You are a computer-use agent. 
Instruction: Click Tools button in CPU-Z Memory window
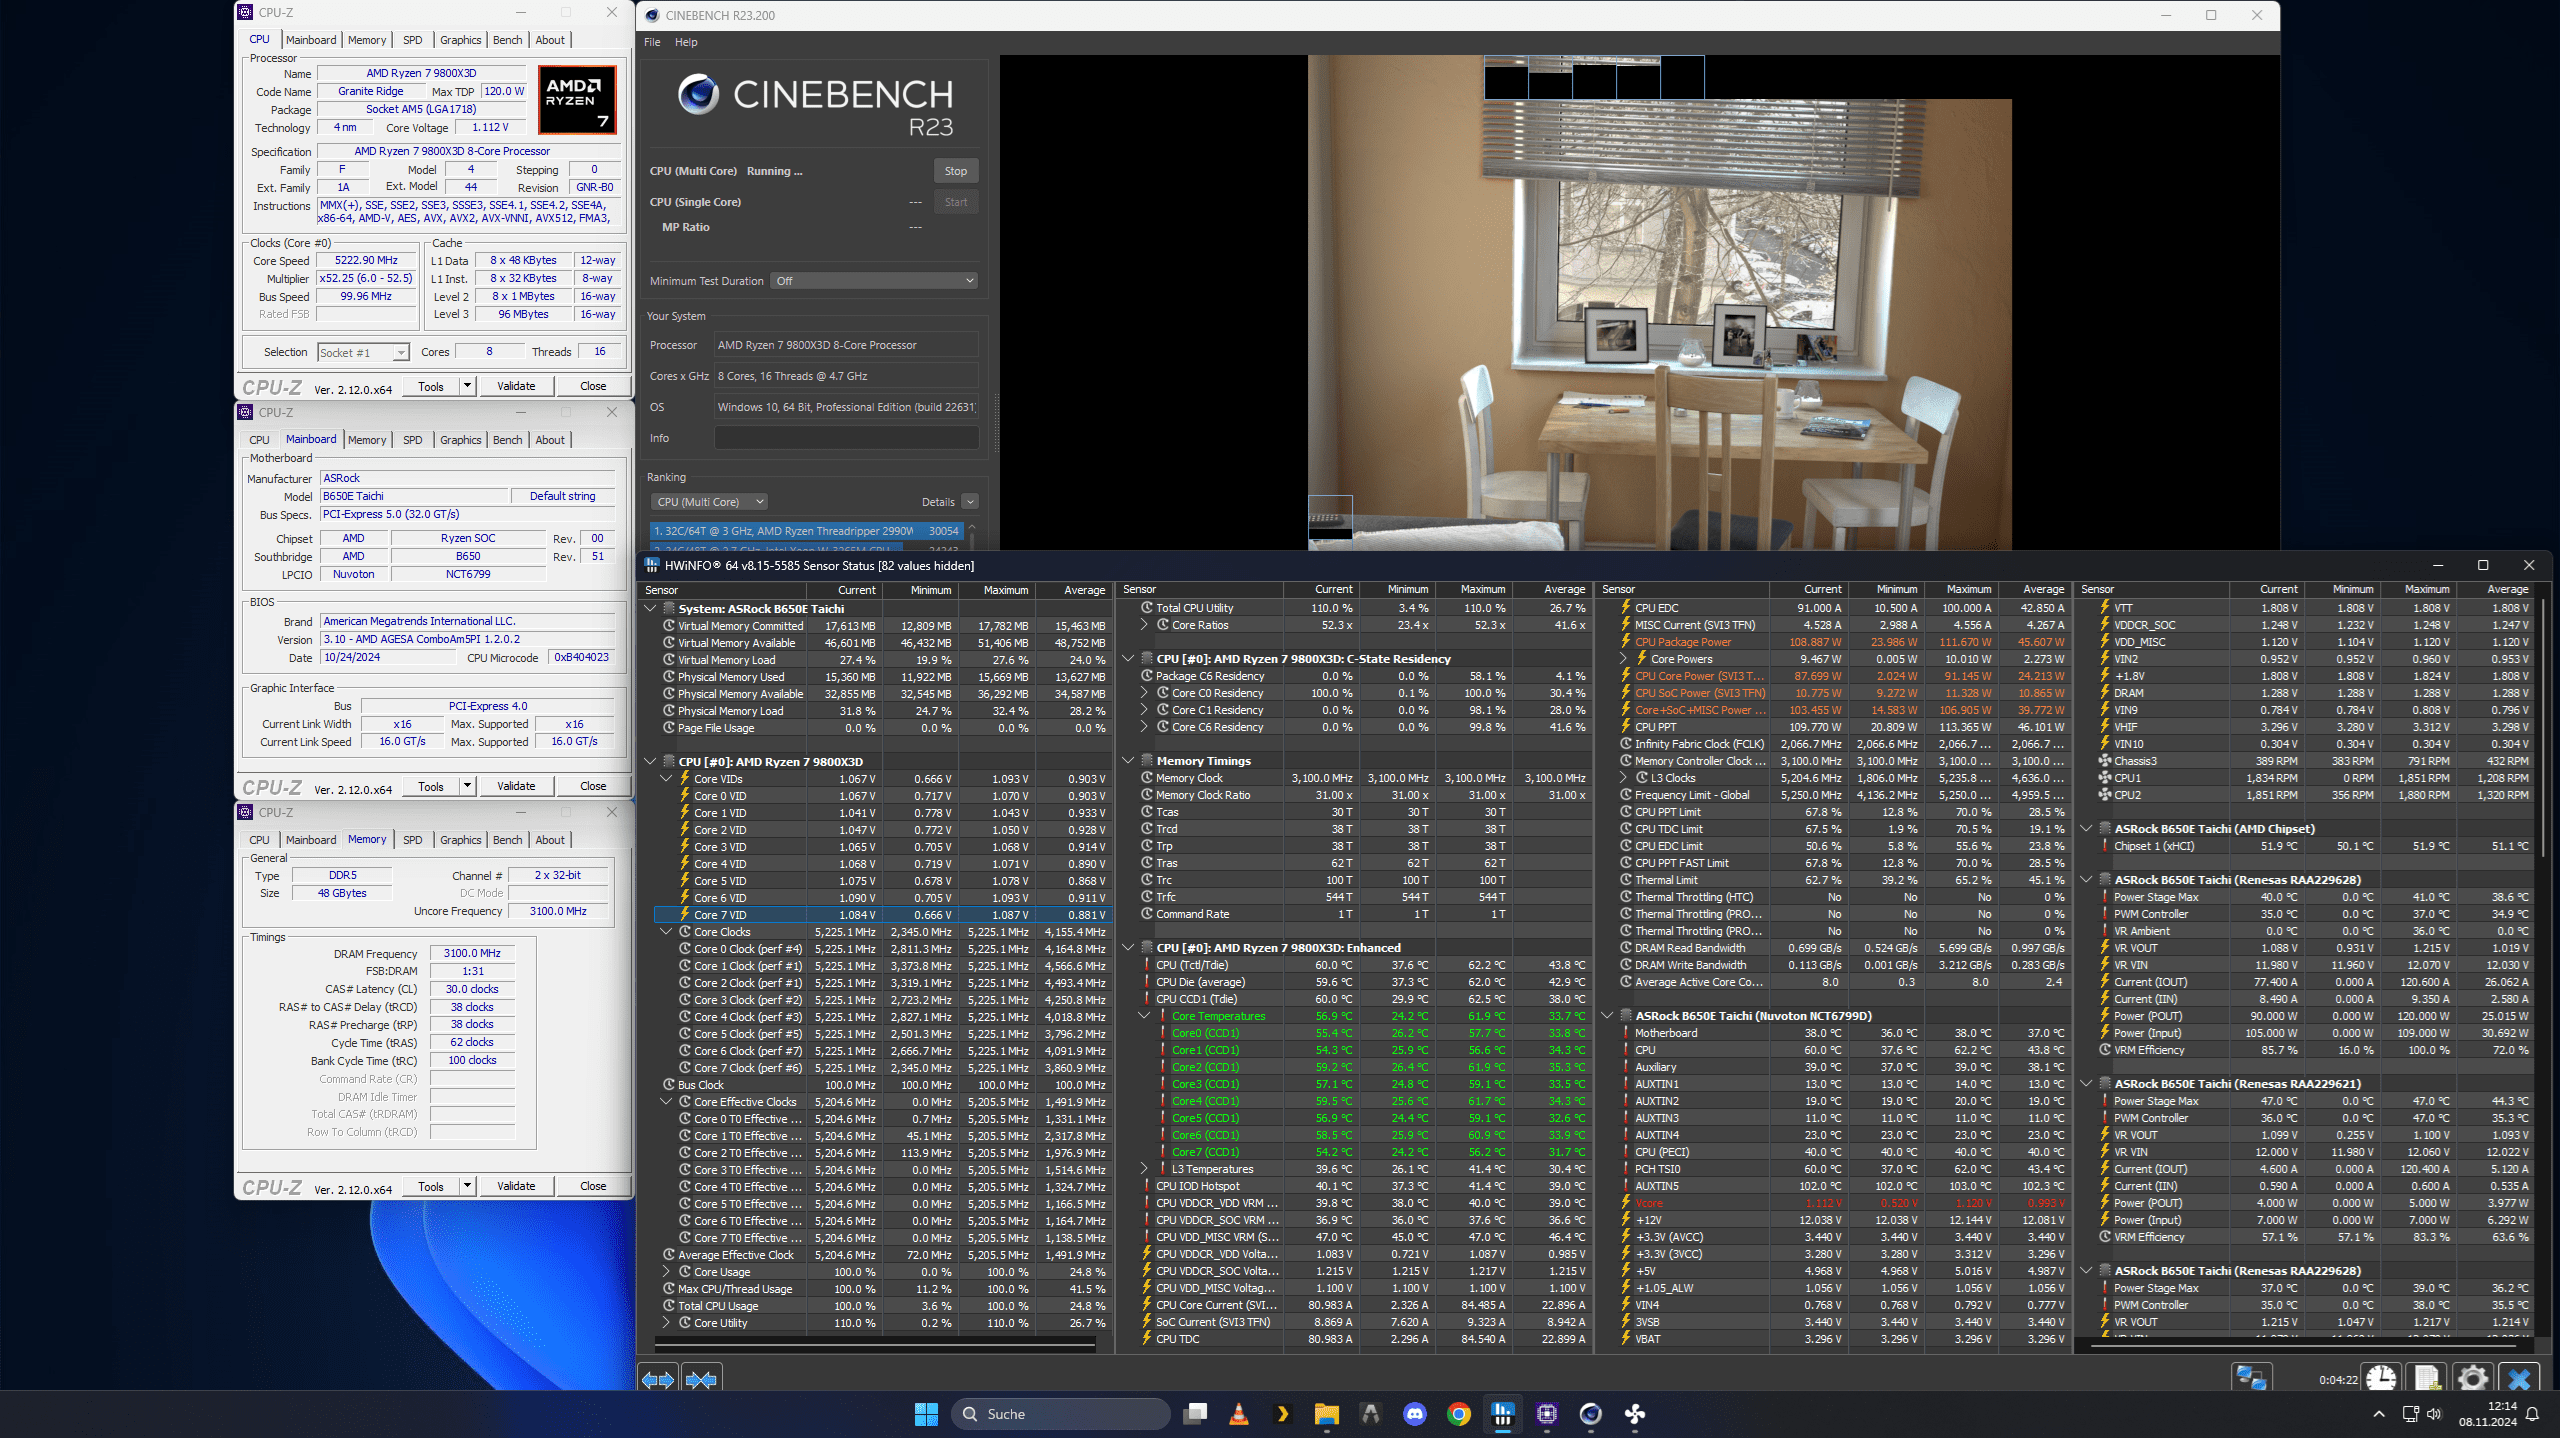pos(431,1186)
